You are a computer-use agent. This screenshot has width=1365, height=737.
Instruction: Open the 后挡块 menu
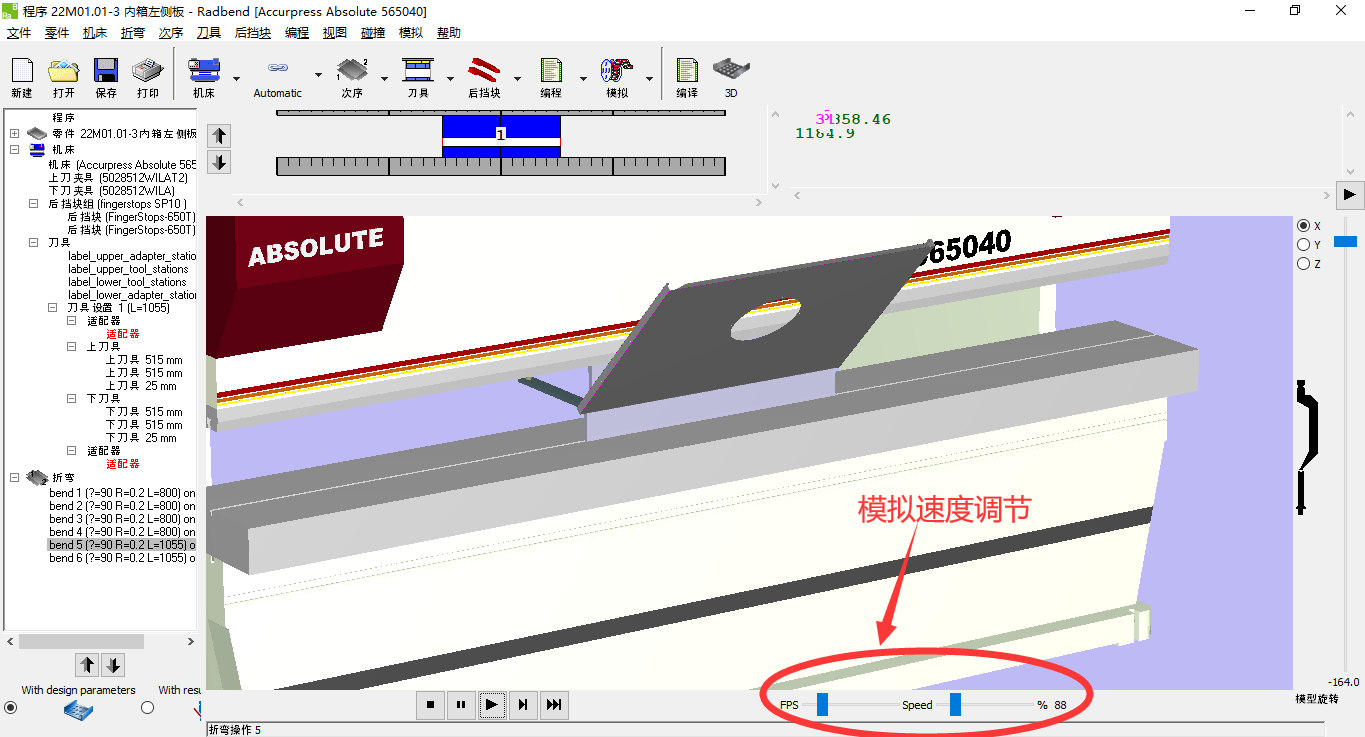point(253,32)
